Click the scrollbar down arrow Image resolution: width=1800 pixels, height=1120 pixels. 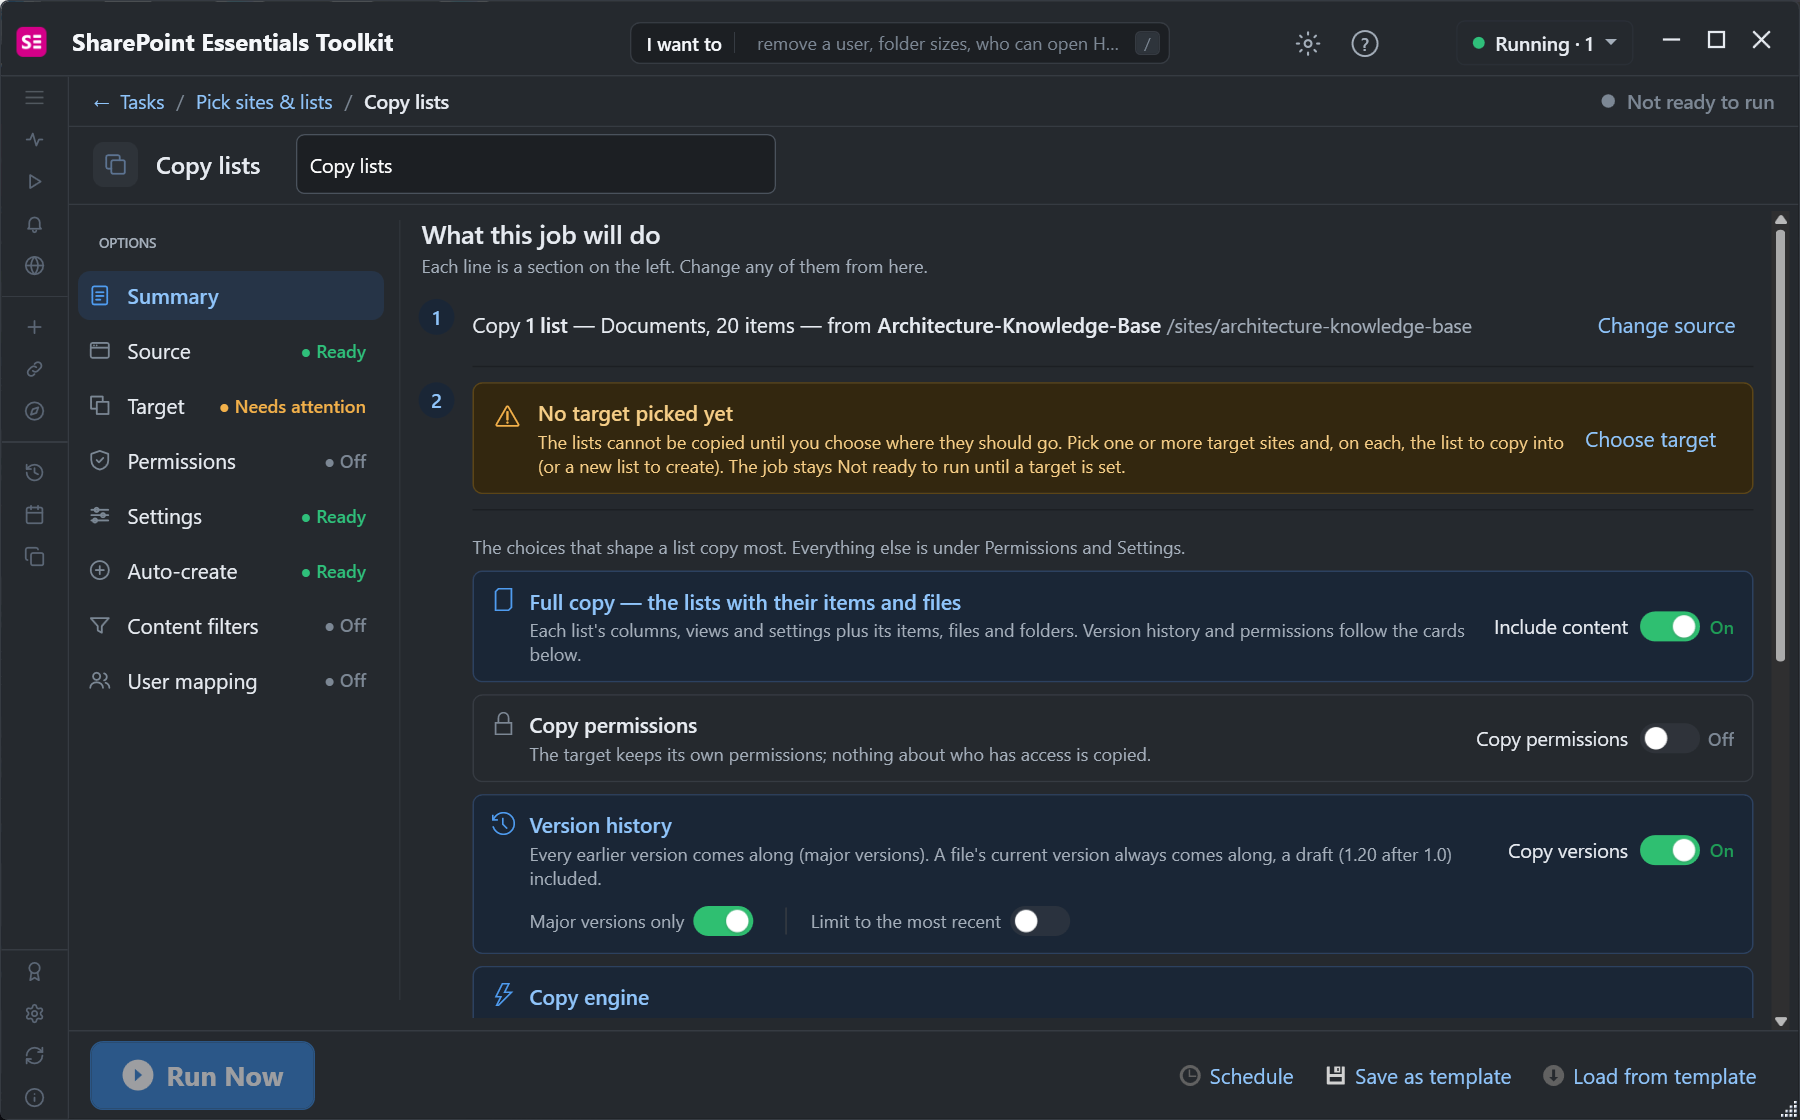[1780, 1021]
